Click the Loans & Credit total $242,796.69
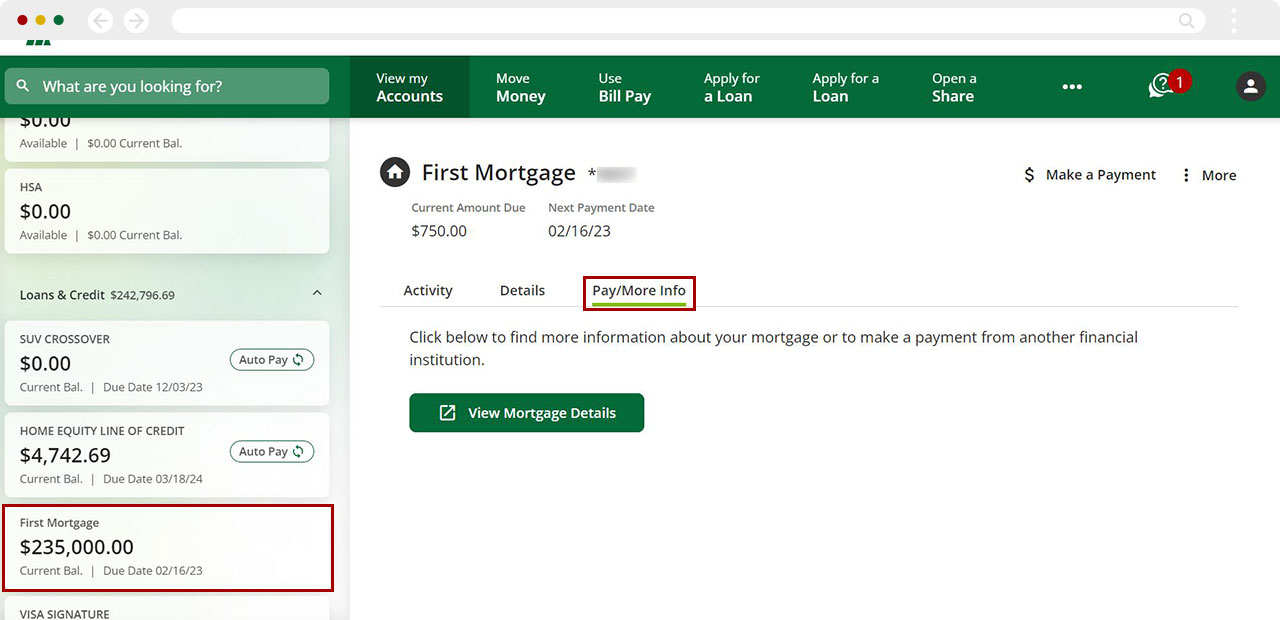The image size is (1280, 620). click(x=142, y=295)
